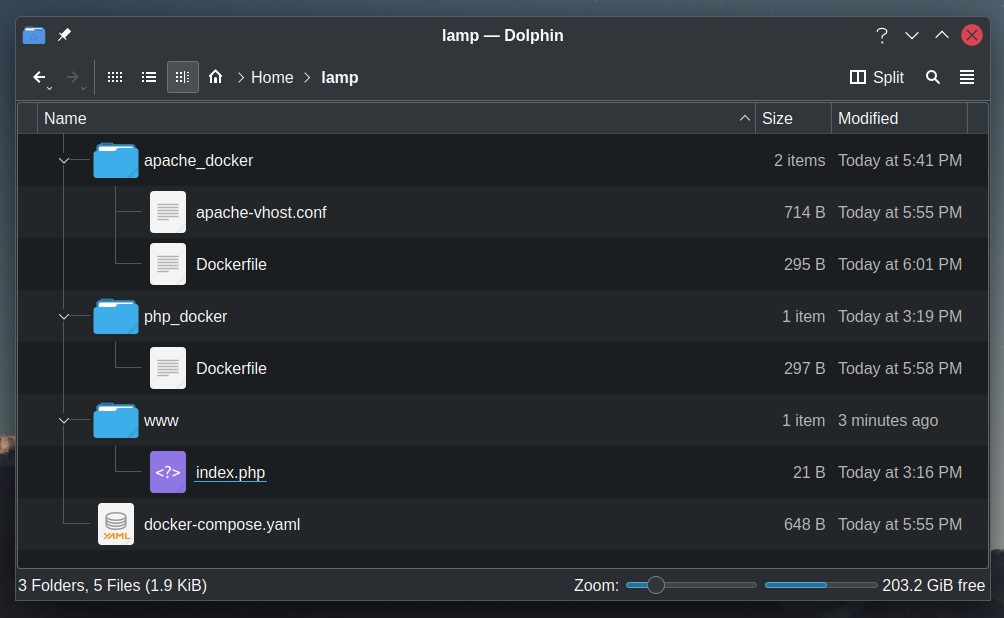Screen dimensions: 1004x618
Task: Click the Dolphin window menu icon
Action: click(34, 35)
